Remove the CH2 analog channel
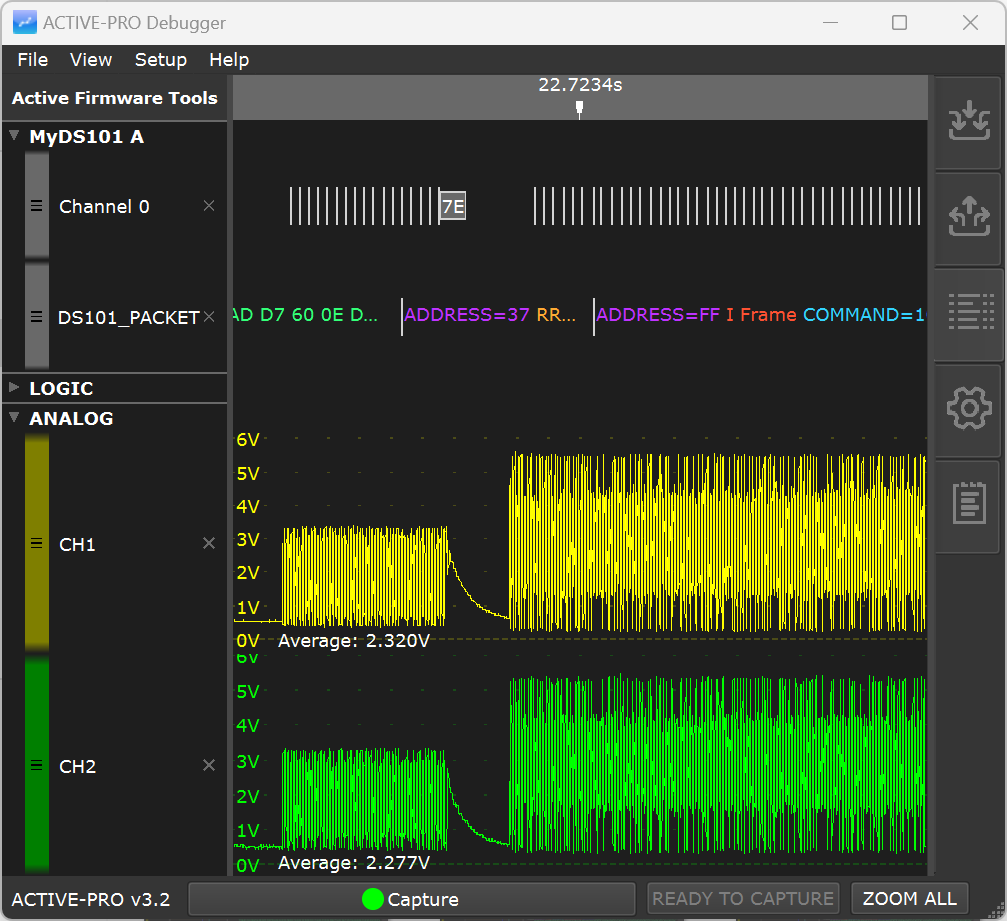The image size is (1007, 921). click(209, 765)
